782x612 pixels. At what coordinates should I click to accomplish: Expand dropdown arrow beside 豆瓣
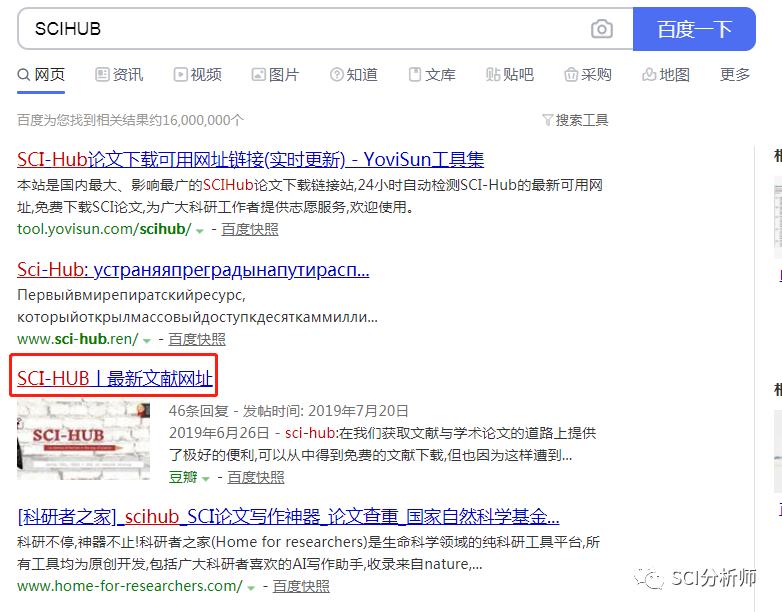(x=205, y=479)
